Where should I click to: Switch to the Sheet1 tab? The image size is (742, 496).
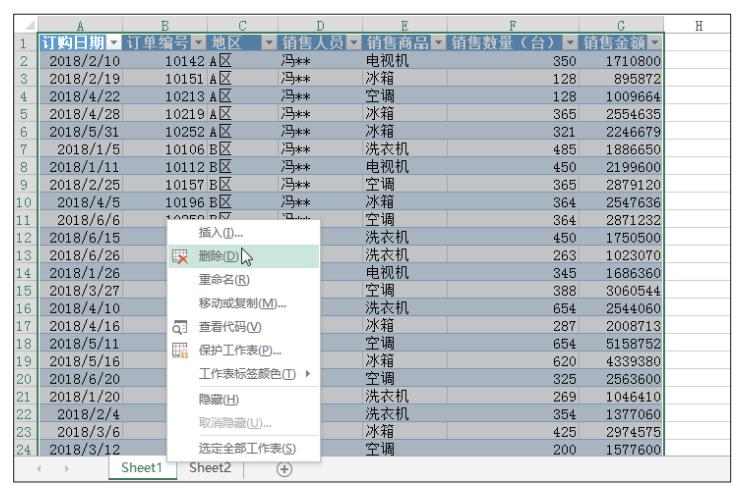(141, 468)
